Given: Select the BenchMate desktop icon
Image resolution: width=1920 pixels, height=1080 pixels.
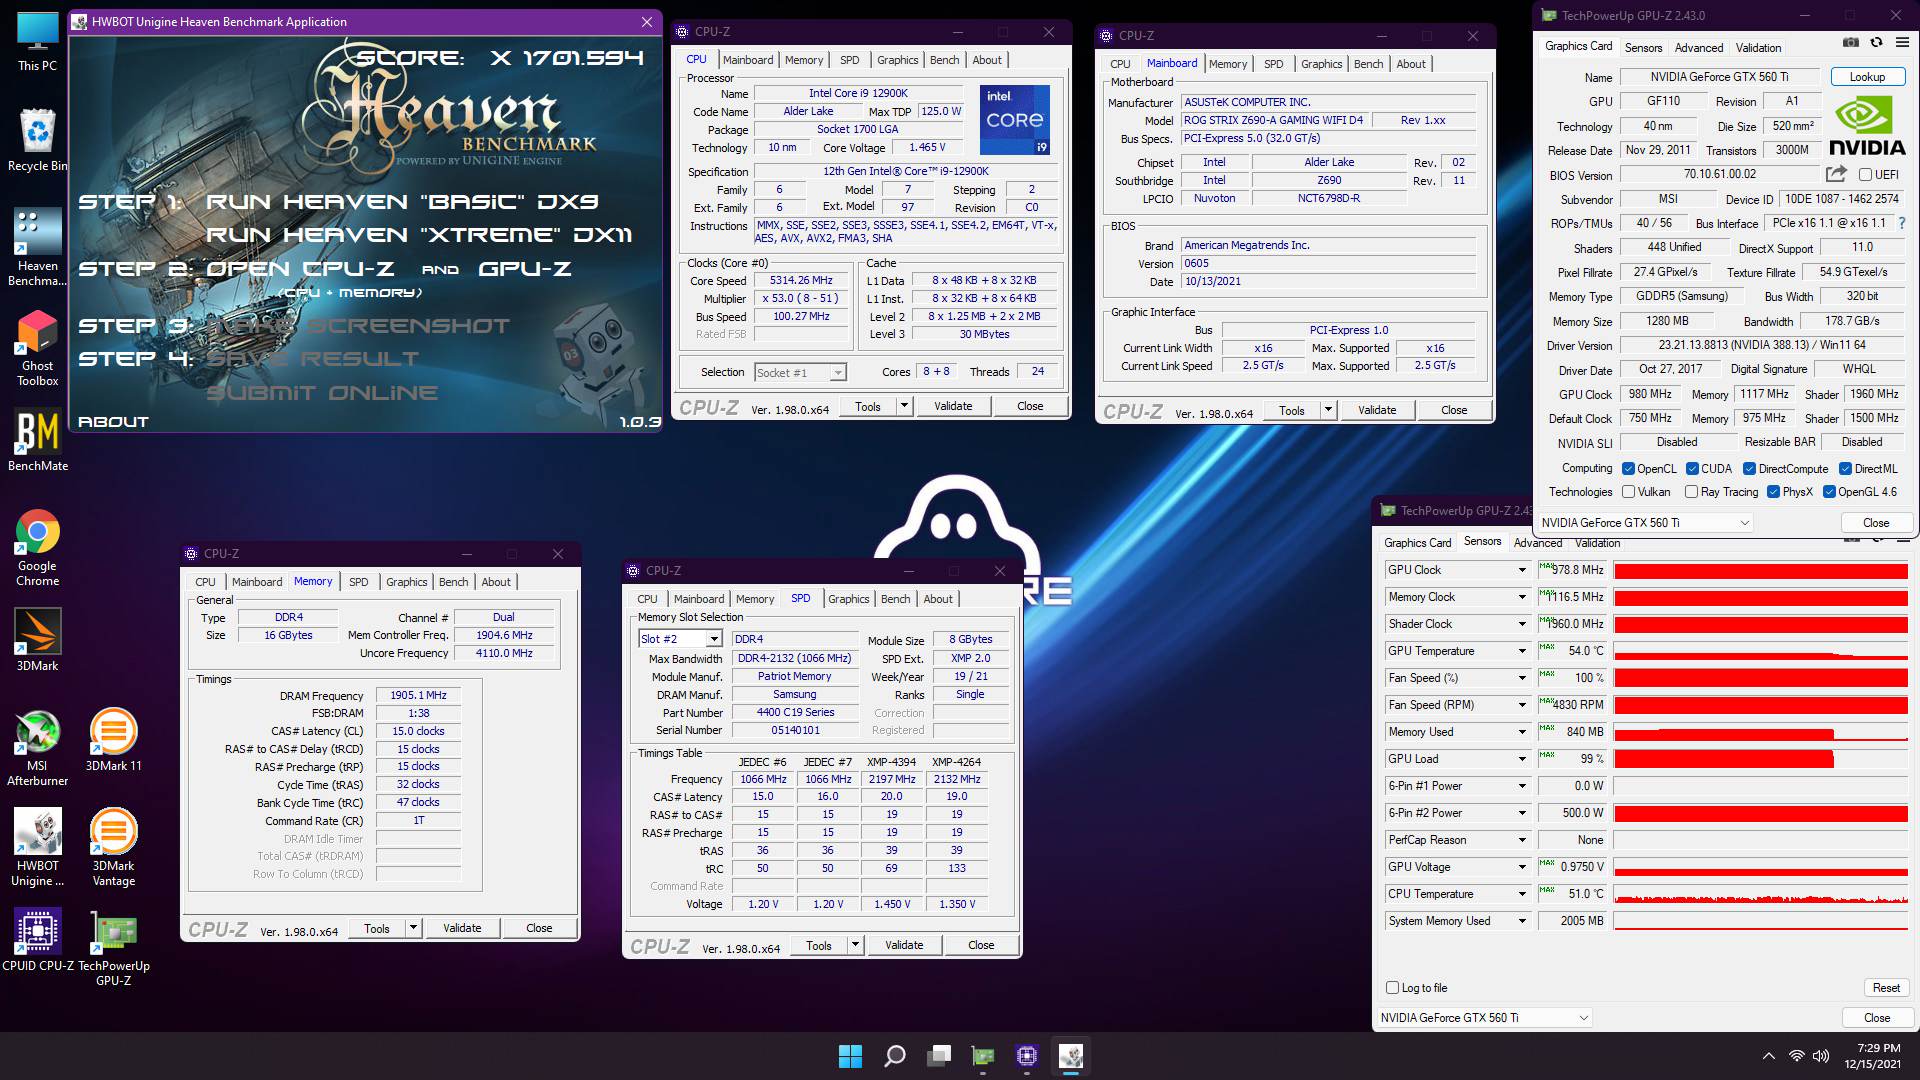Looking at the screenshot, I should point(37,442).
